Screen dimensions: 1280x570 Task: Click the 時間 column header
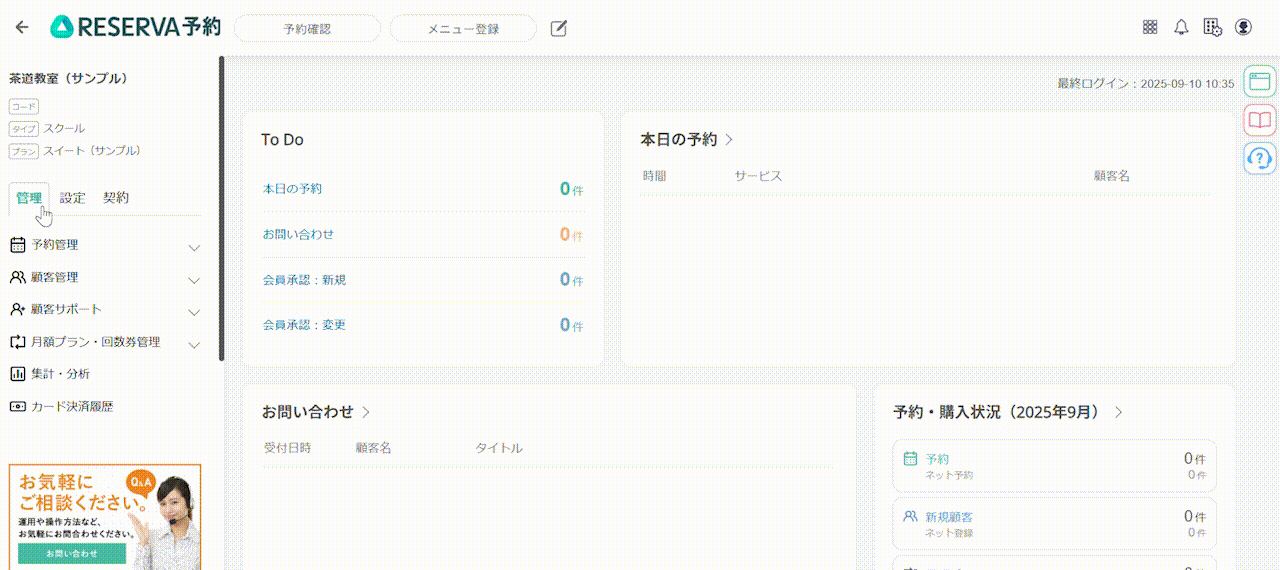click(654, 176)
